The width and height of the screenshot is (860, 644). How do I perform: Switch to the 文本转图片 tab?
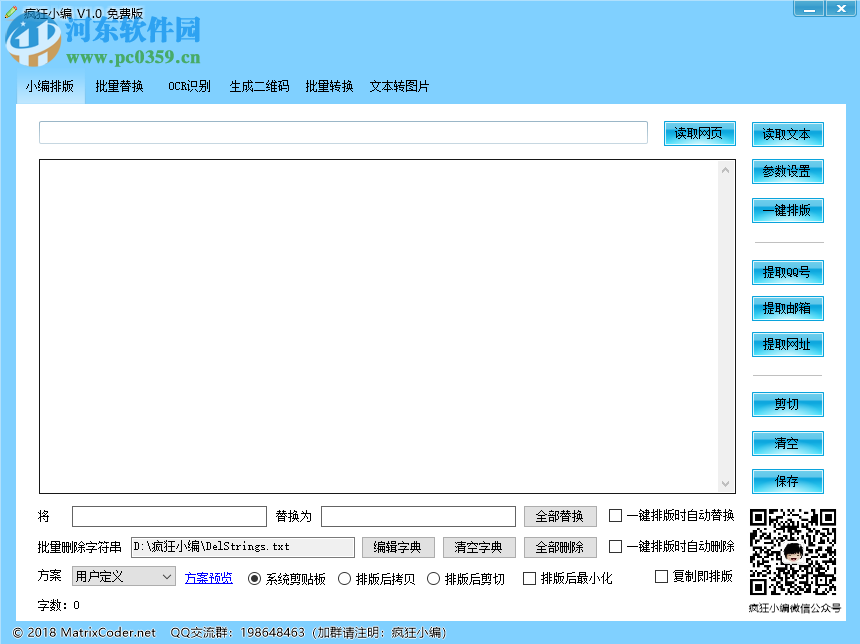click(399, 86)
